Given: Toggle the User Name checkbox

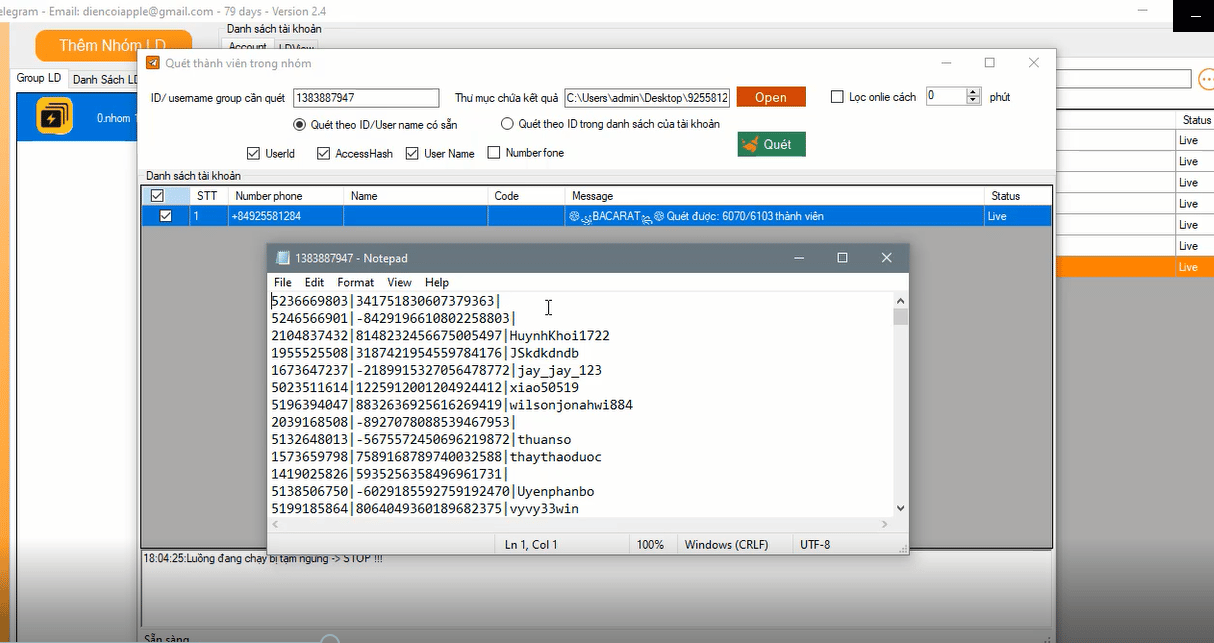Looking at the screenshot, I should pyautogui.click(x=412, y=153).
